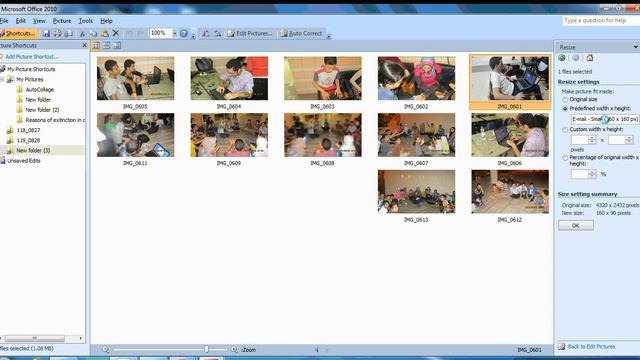Viewport: 640px width, 360px height.
Task: Click the OK button in Resize pane
Action: click(576, 225)
